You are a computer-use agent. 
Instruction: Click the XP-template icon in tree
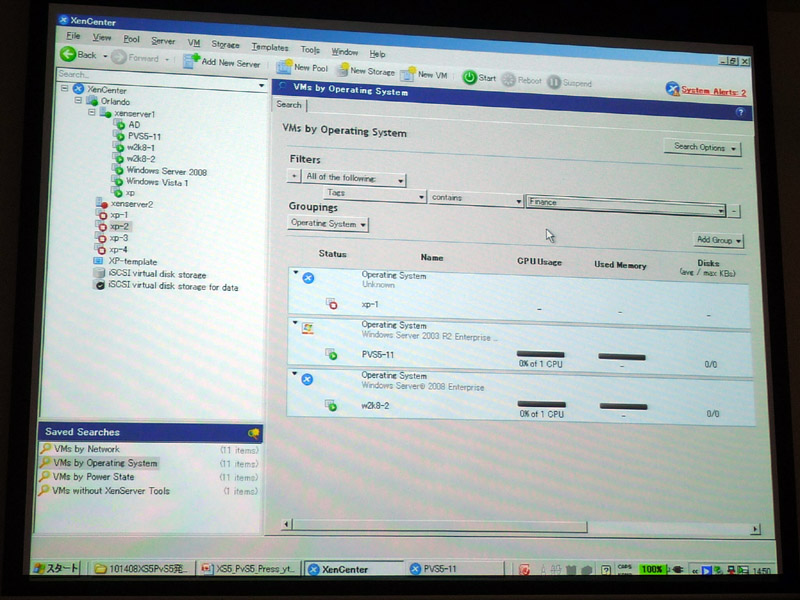pyautogui.click(x=98, y=261)
